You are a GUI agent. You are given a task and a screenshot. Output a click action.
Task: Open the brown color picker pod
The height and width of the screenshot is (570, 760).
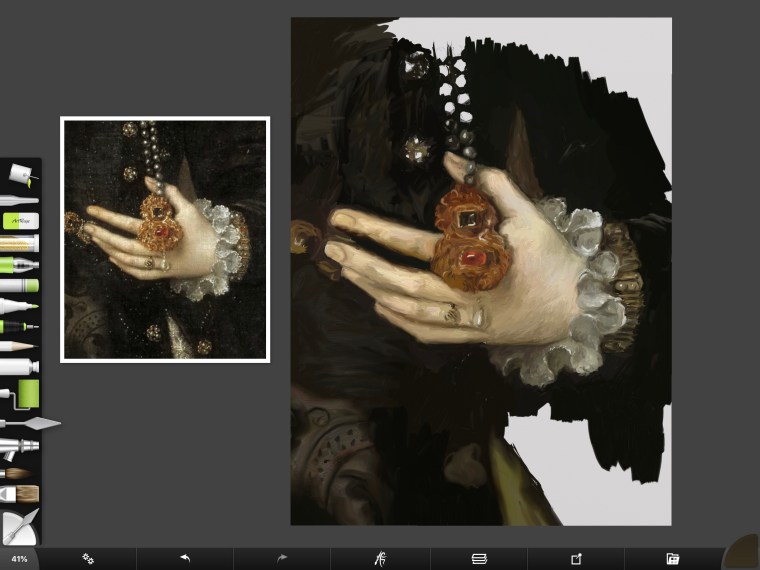(742, 553)
